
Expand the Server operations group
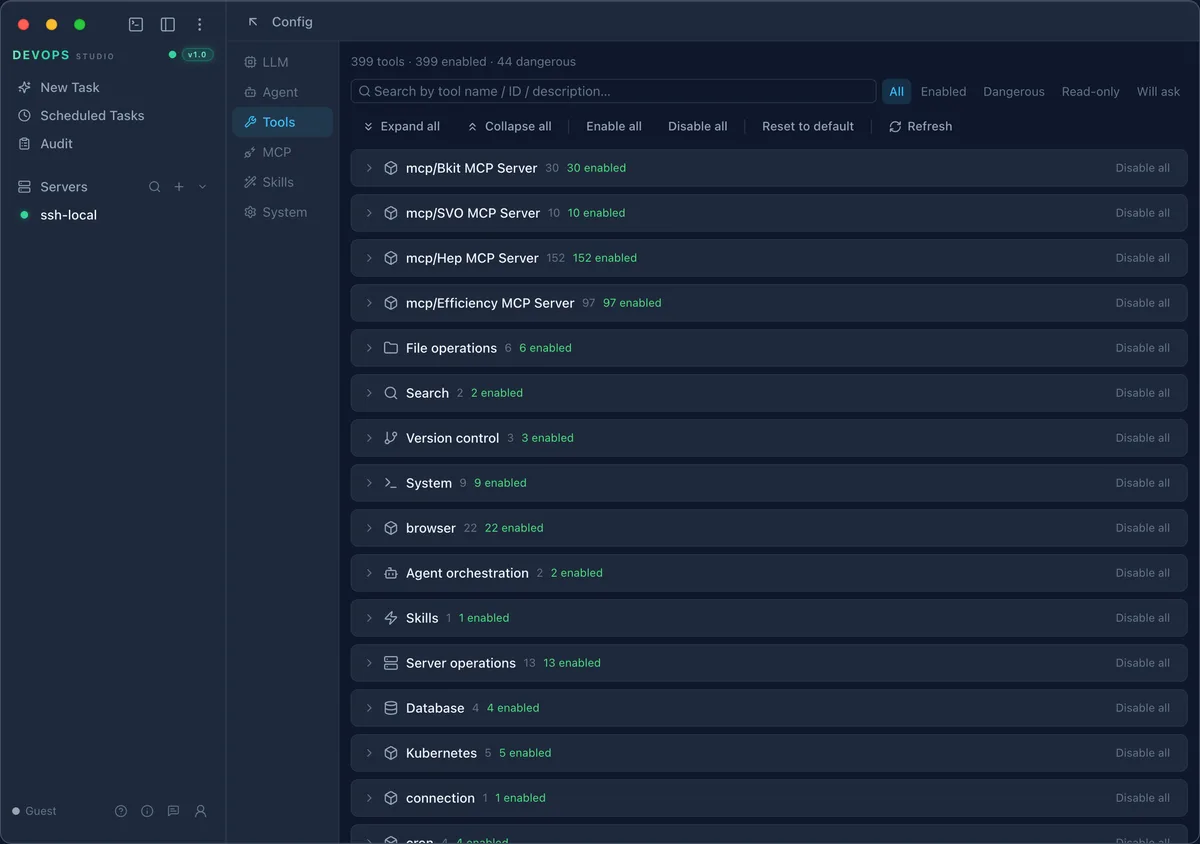click(369, 663)
